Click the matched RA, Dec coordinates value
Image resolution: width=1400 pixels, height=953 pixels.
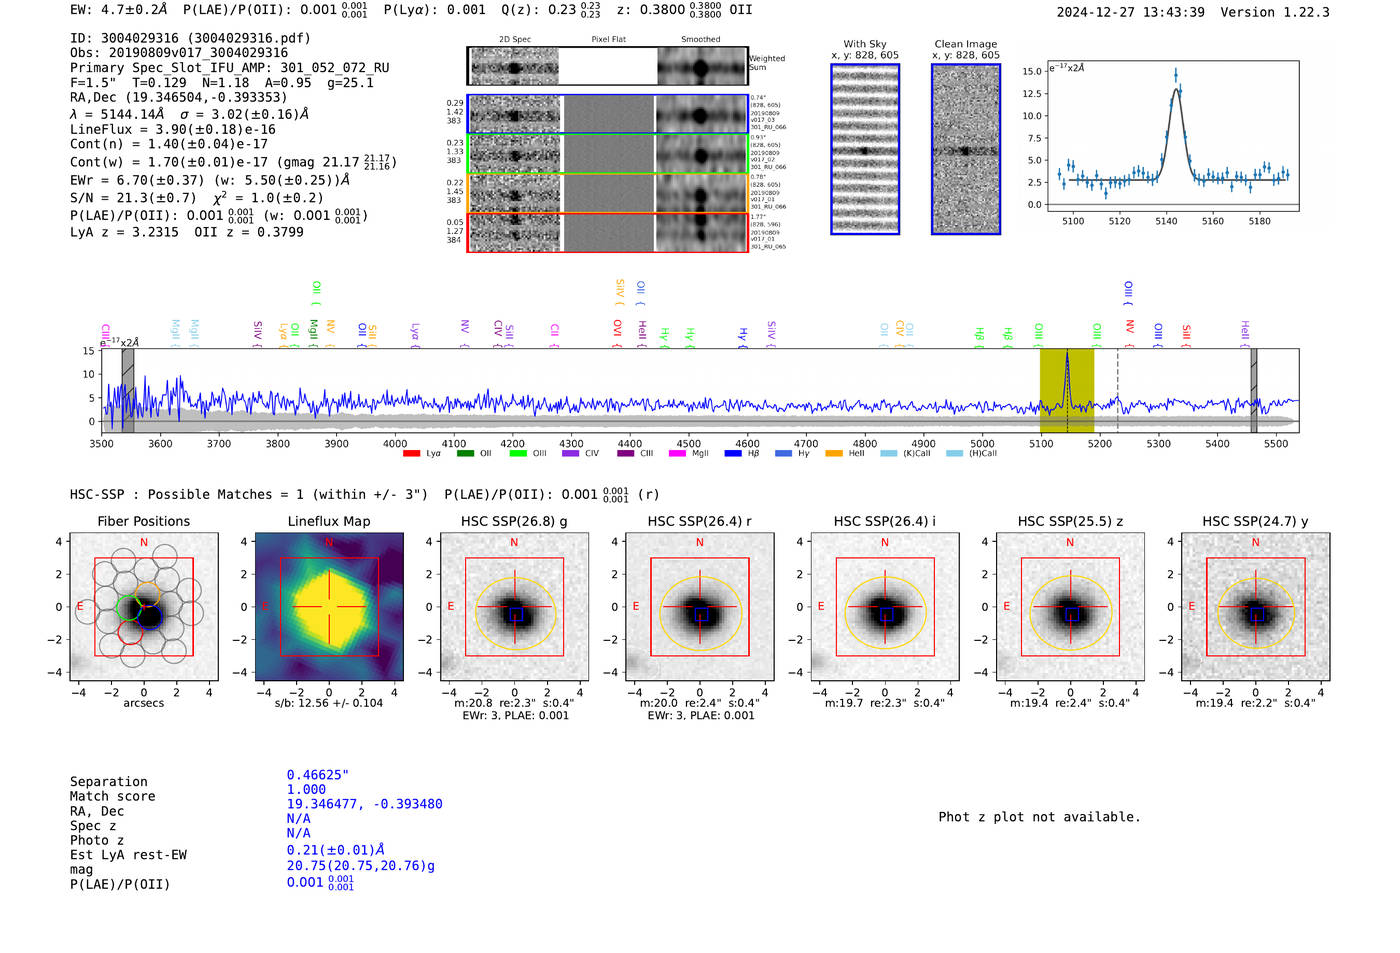364,804
